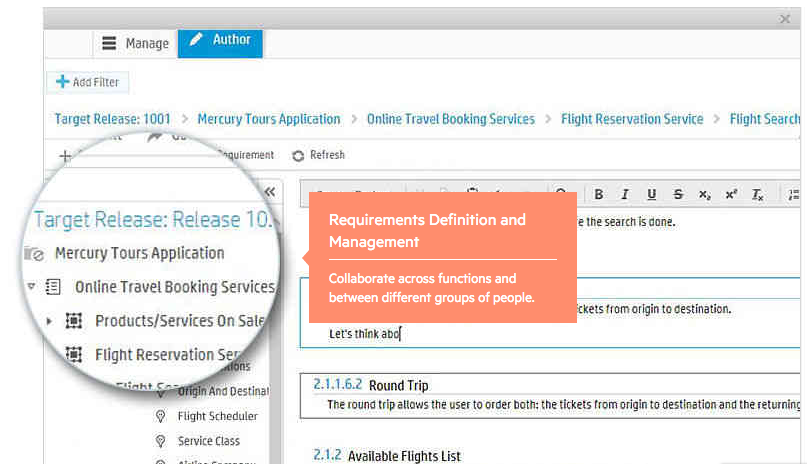Click the Requirements Definition and Management callout
Image resolution: width=807 pixels, height=464 pixels.
pos(443,257)
